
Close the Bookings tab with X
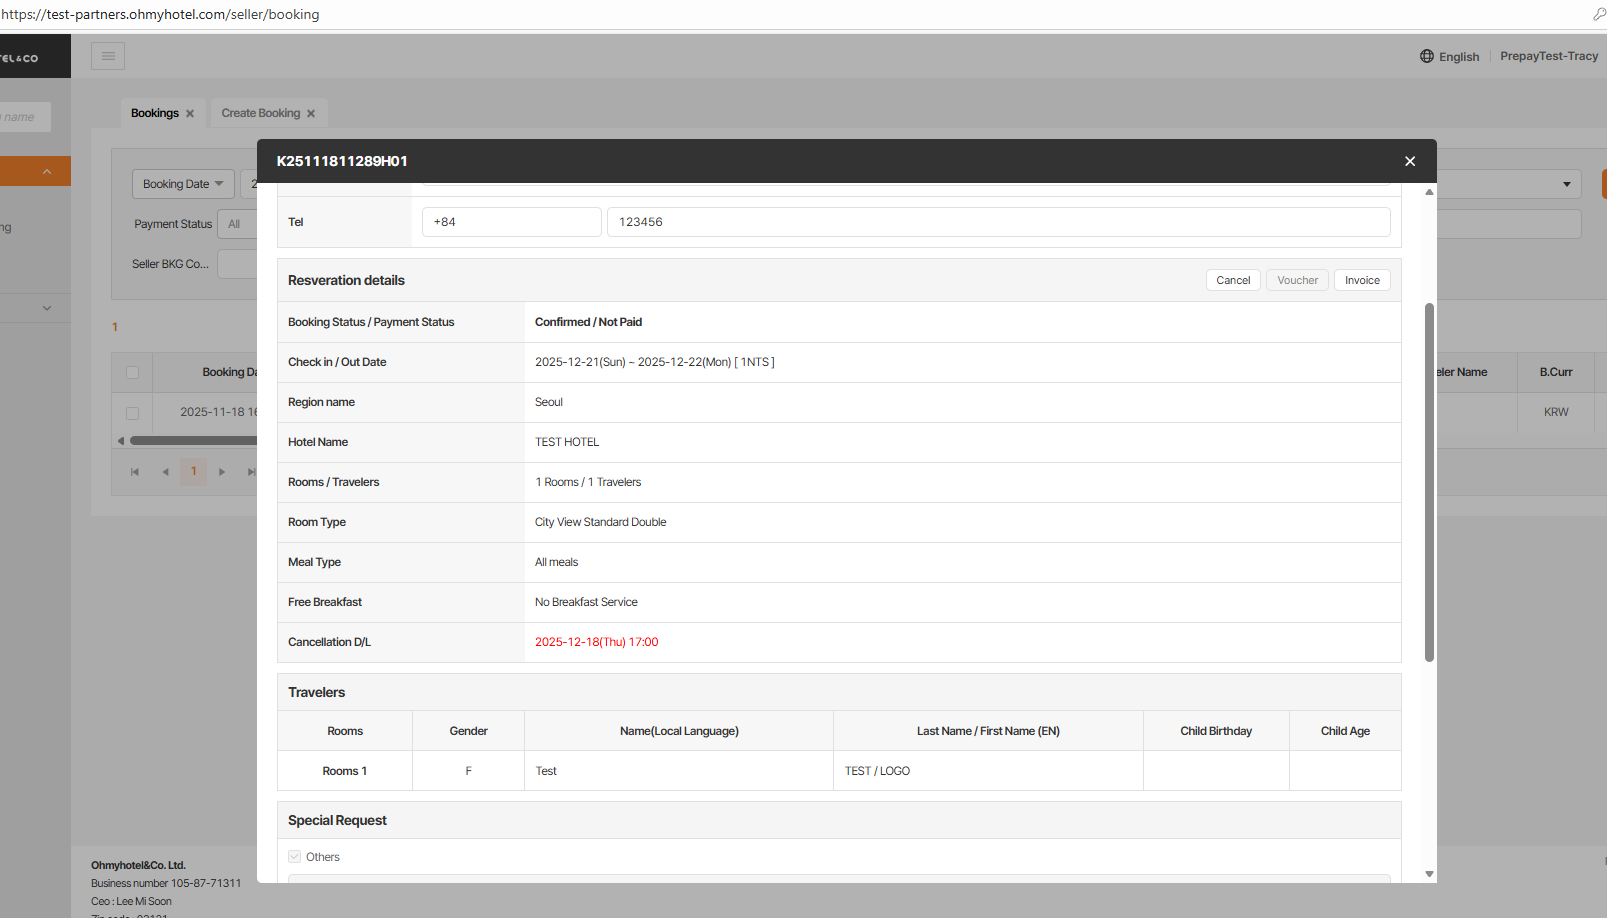pyautogui.click(x=190, y=114)
